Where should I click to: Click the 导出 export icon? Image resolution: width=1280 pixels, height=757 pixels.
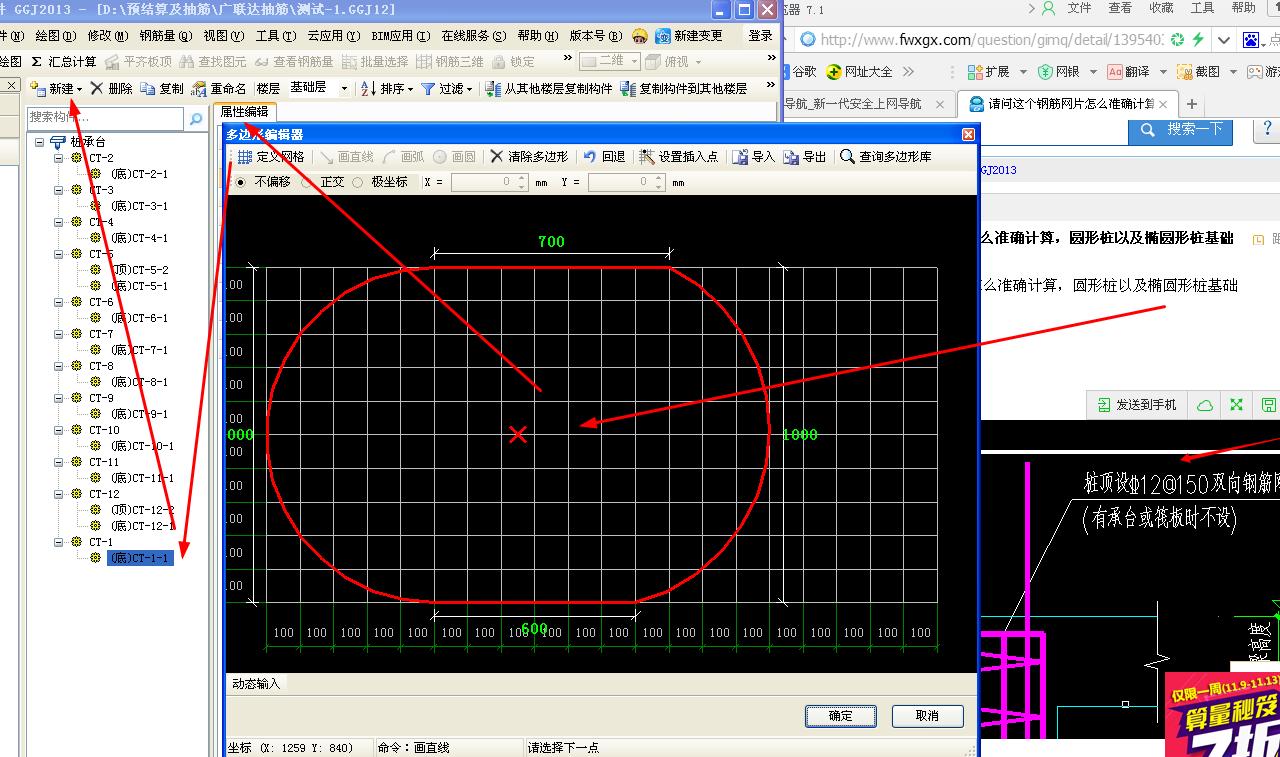click(791, 157)
